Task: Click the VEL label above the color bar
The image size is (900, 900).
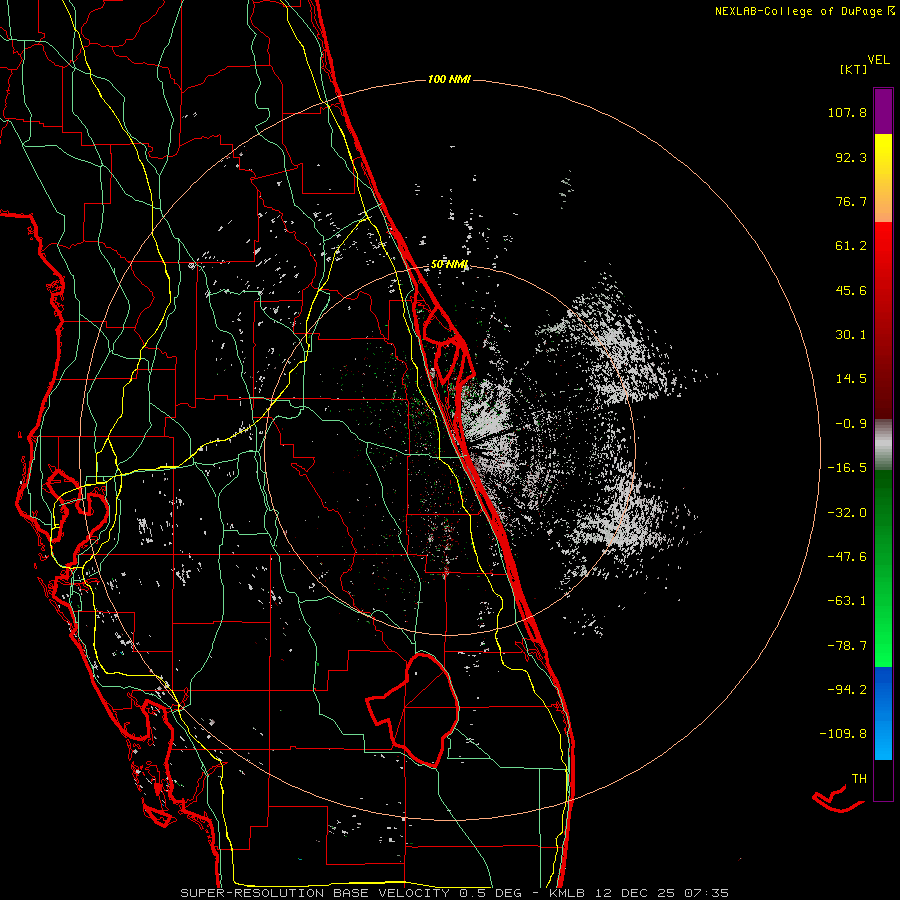Action: coord(878,60)
